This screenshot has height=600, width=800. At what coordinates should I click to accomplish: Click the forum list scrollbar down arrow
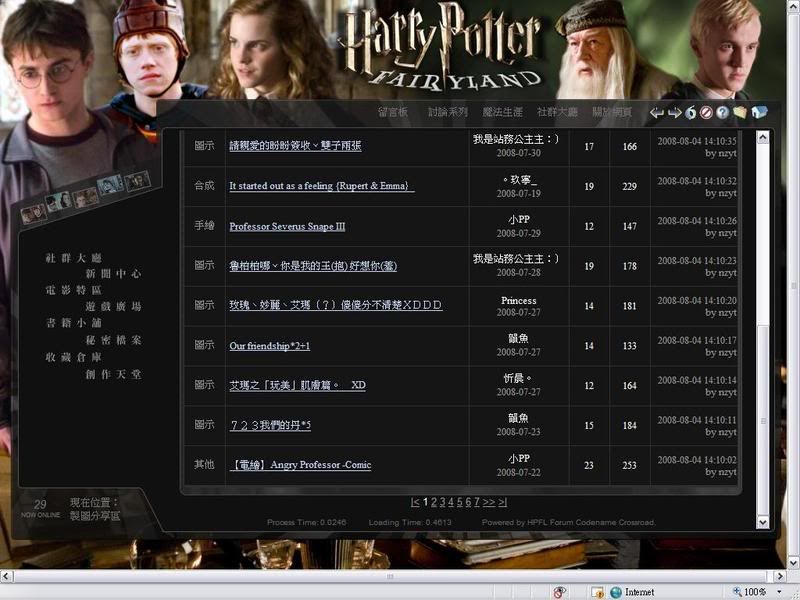pyautogui.click(x=763, y=522)
